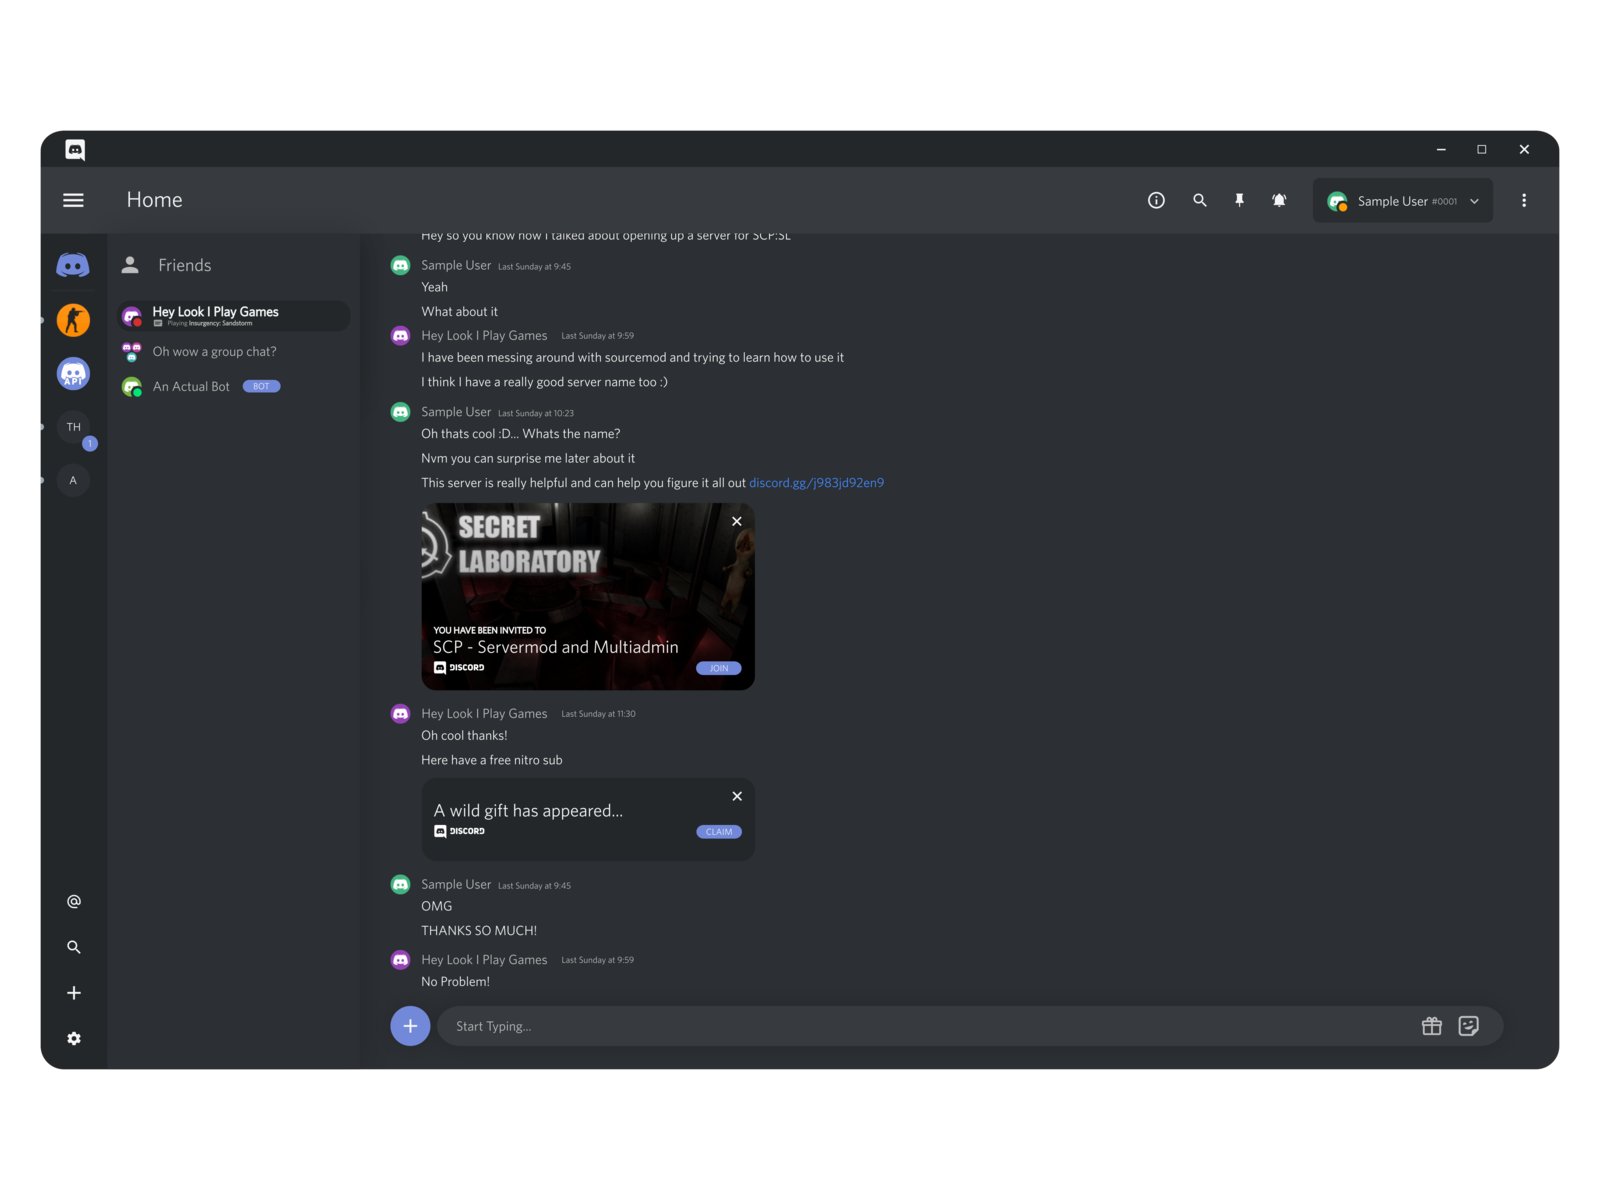Click Hey Look I Play Games avatar at No Problem!
The width and height of the screenshot is (1600, 1200).
[x=400, y=960]
